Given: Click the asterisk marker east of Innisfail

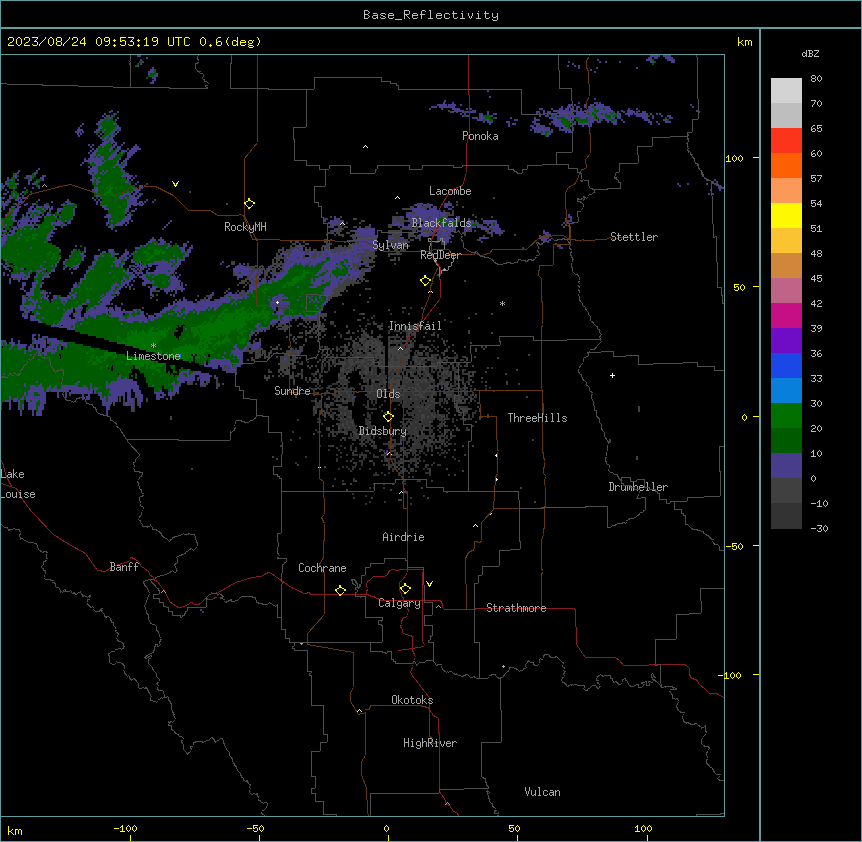Looking at the screenshot, I should (502, 303).
